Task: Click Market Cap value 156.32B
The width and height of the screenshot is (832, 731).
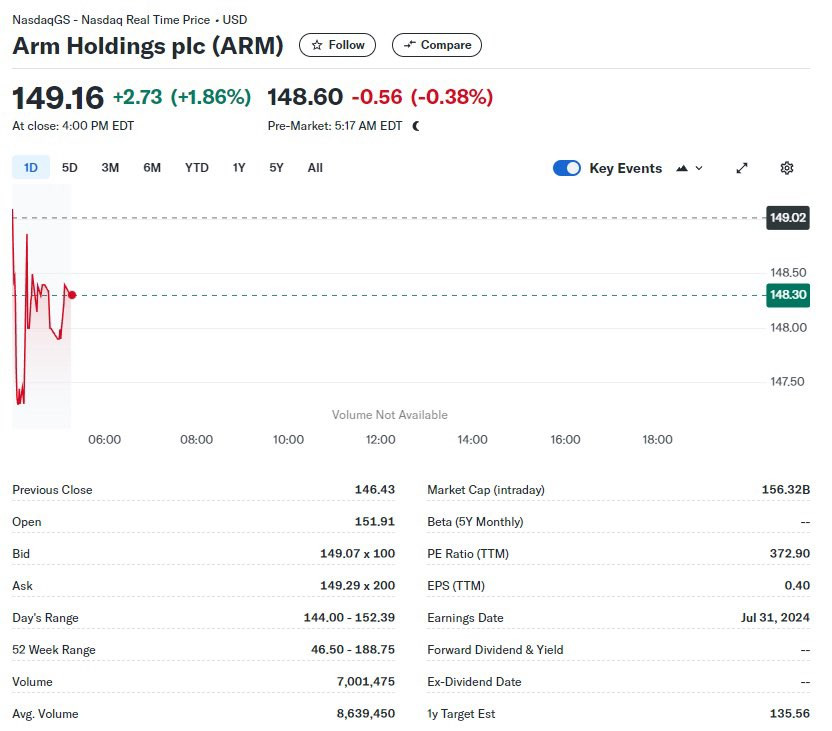Action: click(x=786, y=490)
